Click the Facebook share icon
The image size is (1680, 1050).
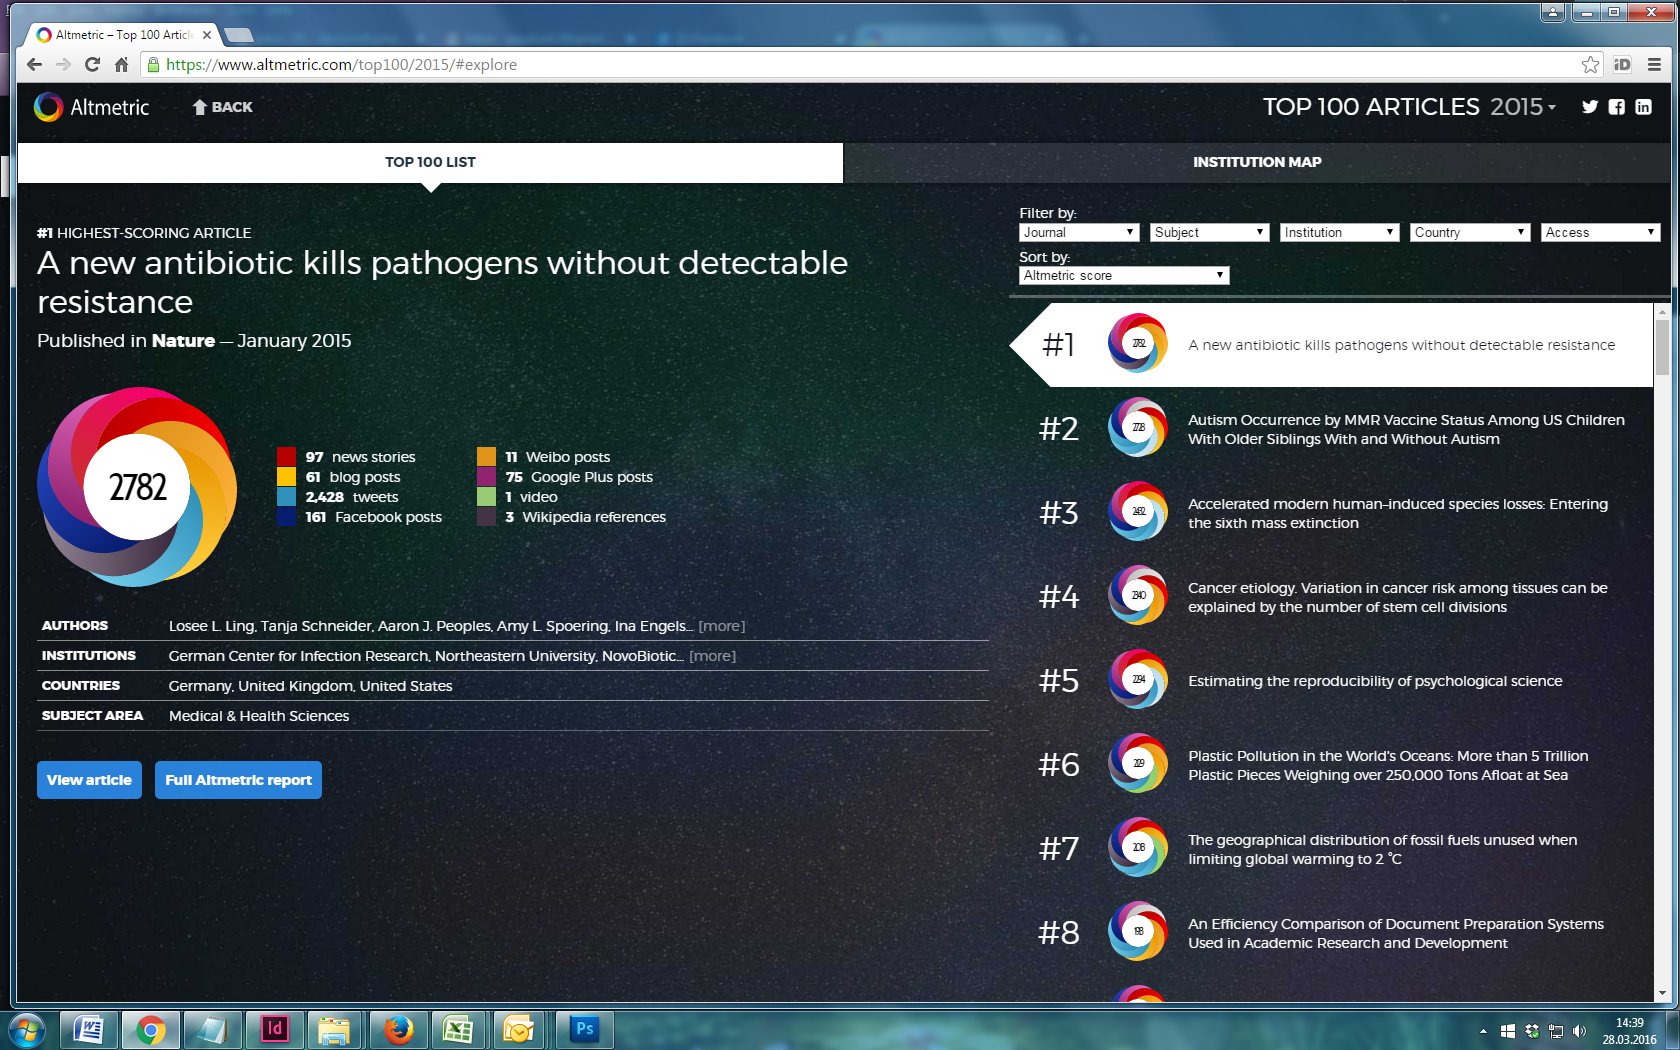pos(1616,107)
